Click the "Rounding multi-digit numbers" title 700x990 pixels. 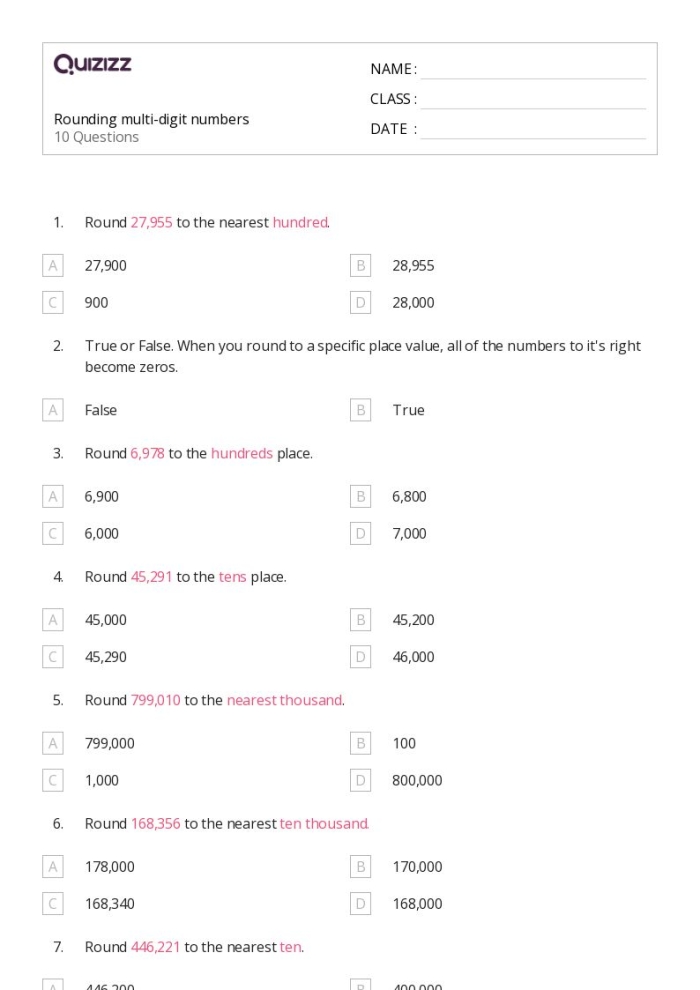tap(151, 119)
